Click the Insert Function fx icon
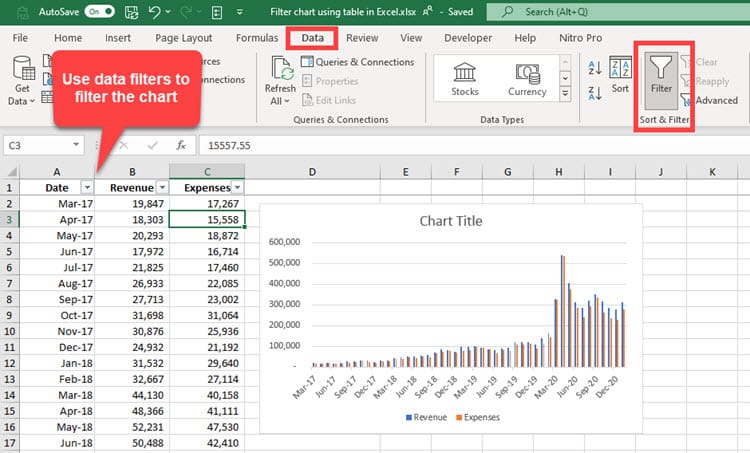 [180, 145]
